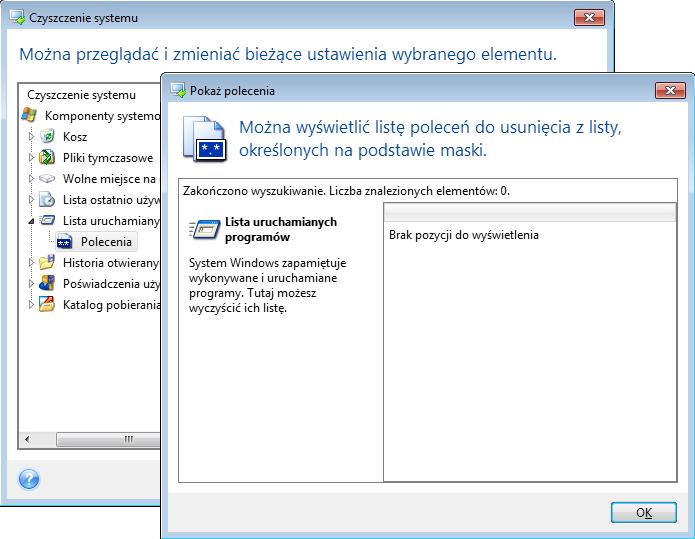Expand the Historia otwierany tree node

pos(31,262)
